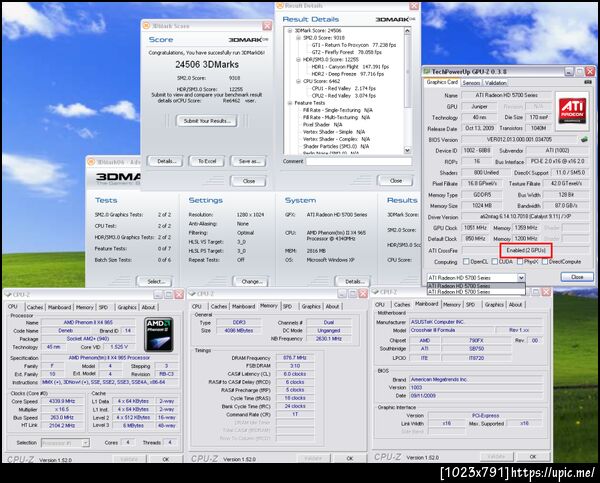Click the Close button in GPU-Z
600x483 pixels.
tap(577, 277)
